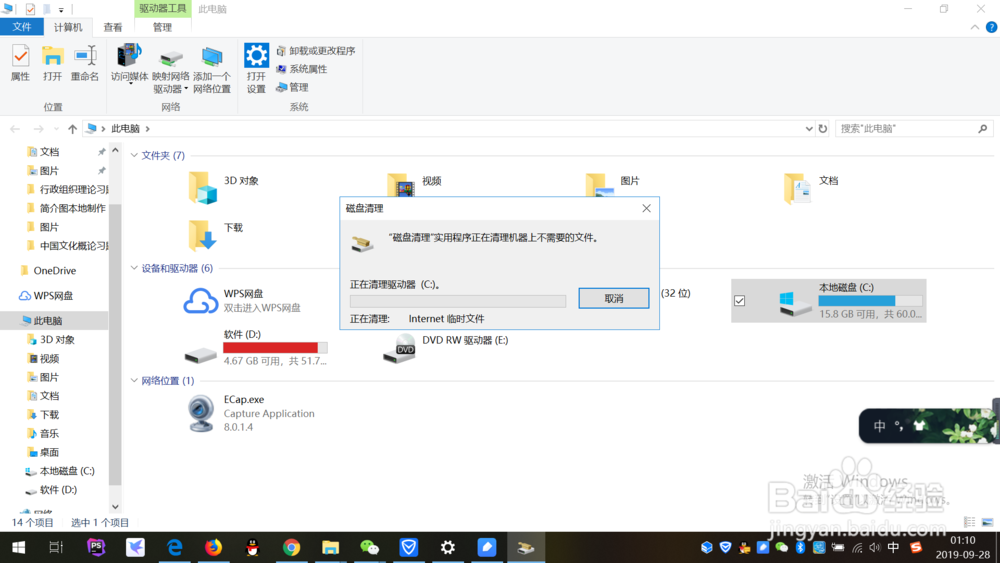
Task: Click the 软件 (D:) red capacity bar
Action: (x=275, y=347)
